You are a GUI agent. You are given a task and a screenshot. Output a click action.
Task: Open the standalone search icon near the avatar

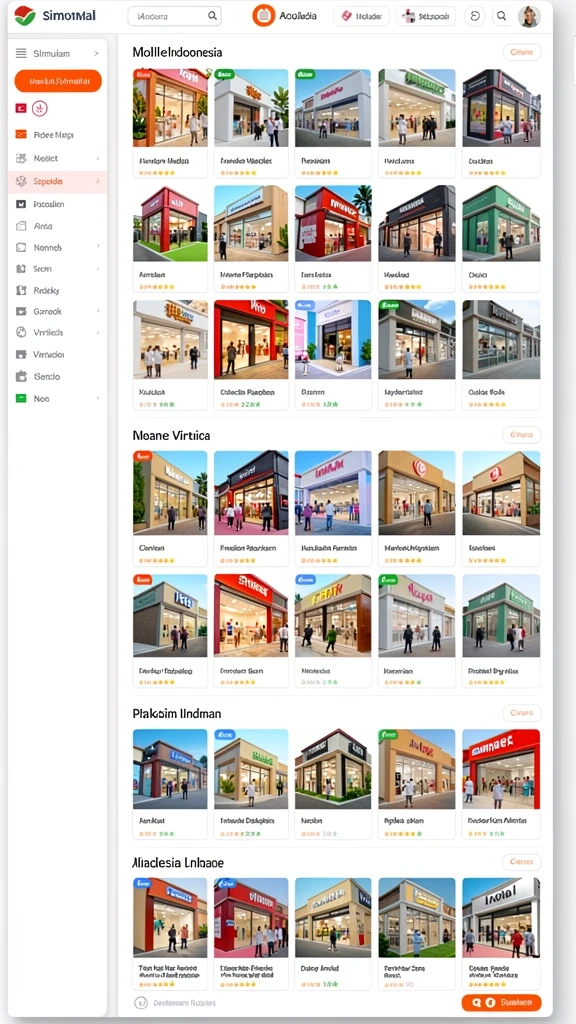pos(501,16)
